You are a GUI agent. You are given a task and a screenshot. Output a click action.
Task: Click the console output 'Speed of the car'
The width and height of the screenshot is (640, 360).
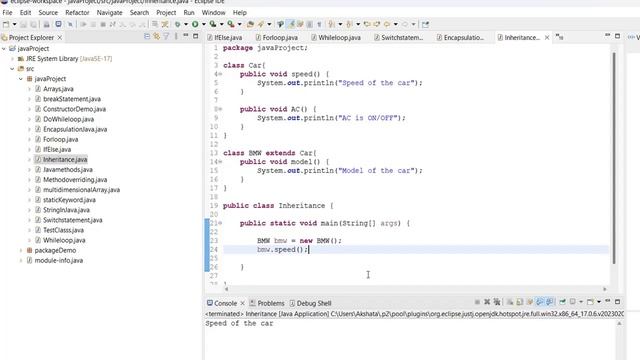pos(239,323)
